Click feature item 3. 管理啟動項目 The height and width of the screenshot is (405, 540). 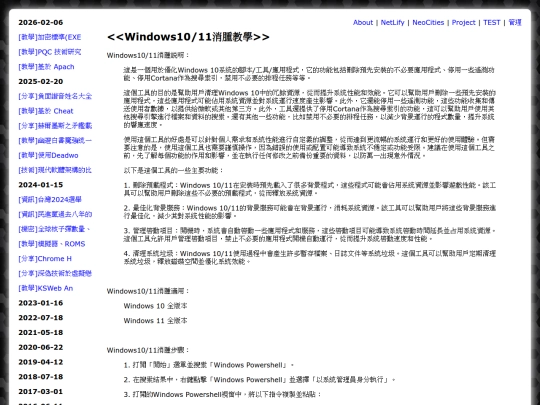(x=310, y=235)
